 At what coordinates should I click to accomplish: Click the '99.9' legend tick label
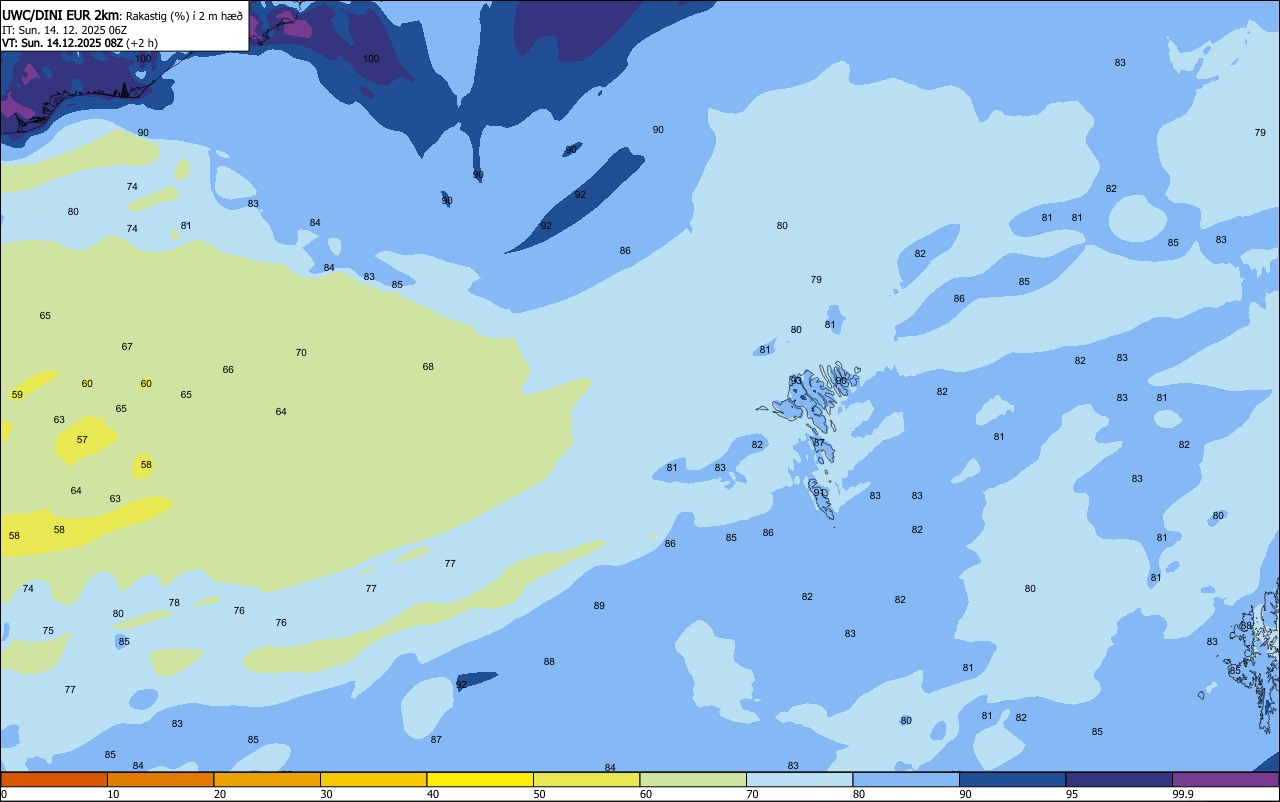[1183, 794]
